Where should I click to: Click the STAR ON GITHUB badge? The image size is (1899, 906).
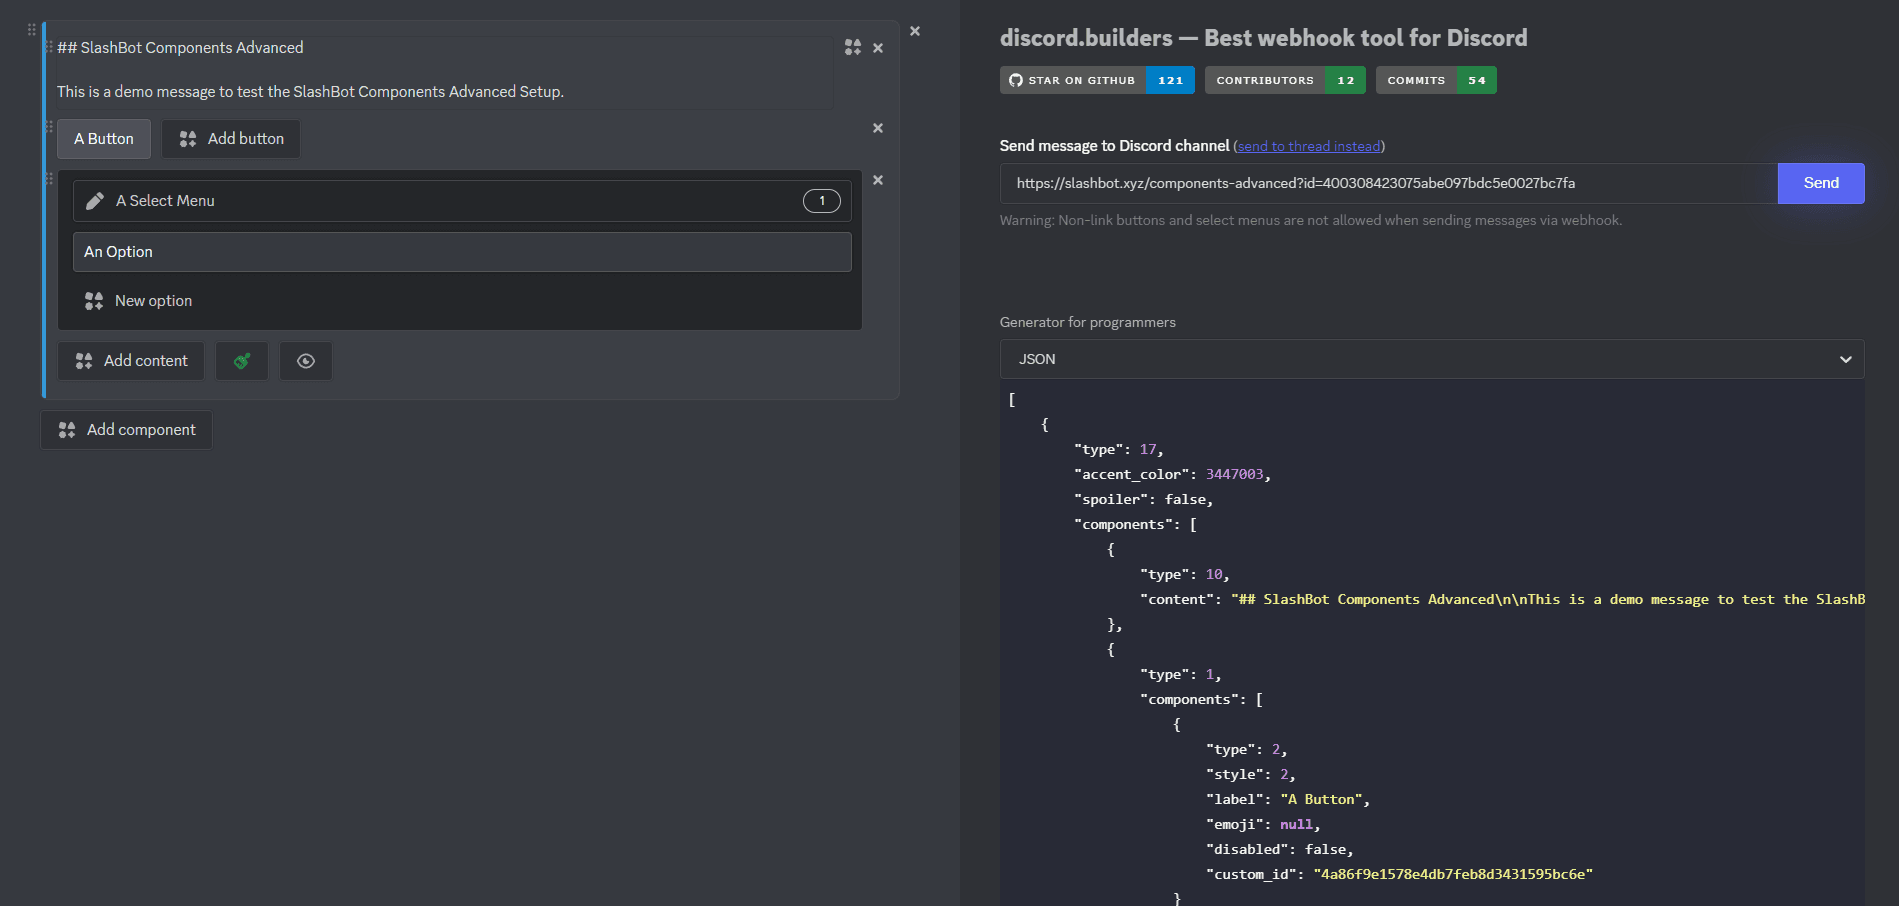(x=1082, y=80)
